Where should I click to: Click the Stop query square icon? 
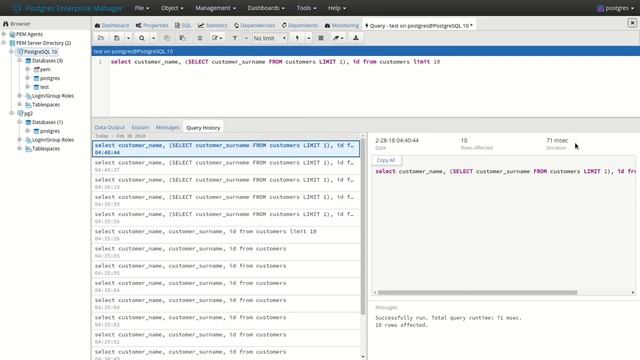click(321, 38)
